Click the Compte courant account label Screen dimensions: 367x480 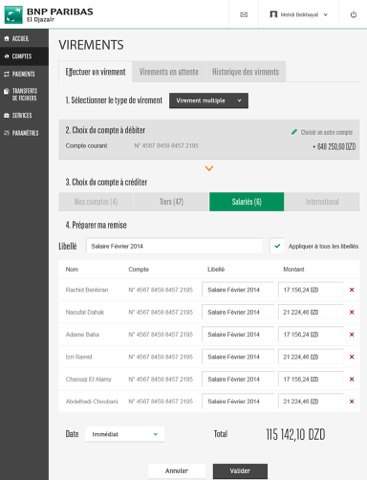point(86,146)
